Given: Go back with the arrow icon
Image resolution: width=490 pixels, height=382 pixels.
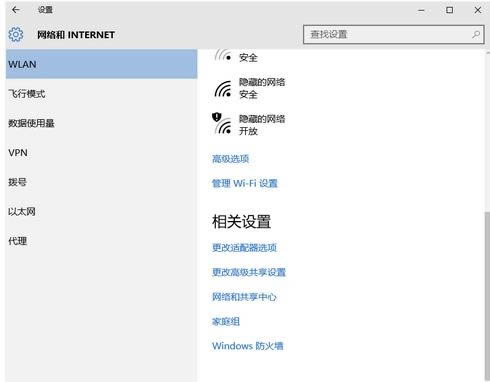Looking at the screenshot, I should point(15,10).
